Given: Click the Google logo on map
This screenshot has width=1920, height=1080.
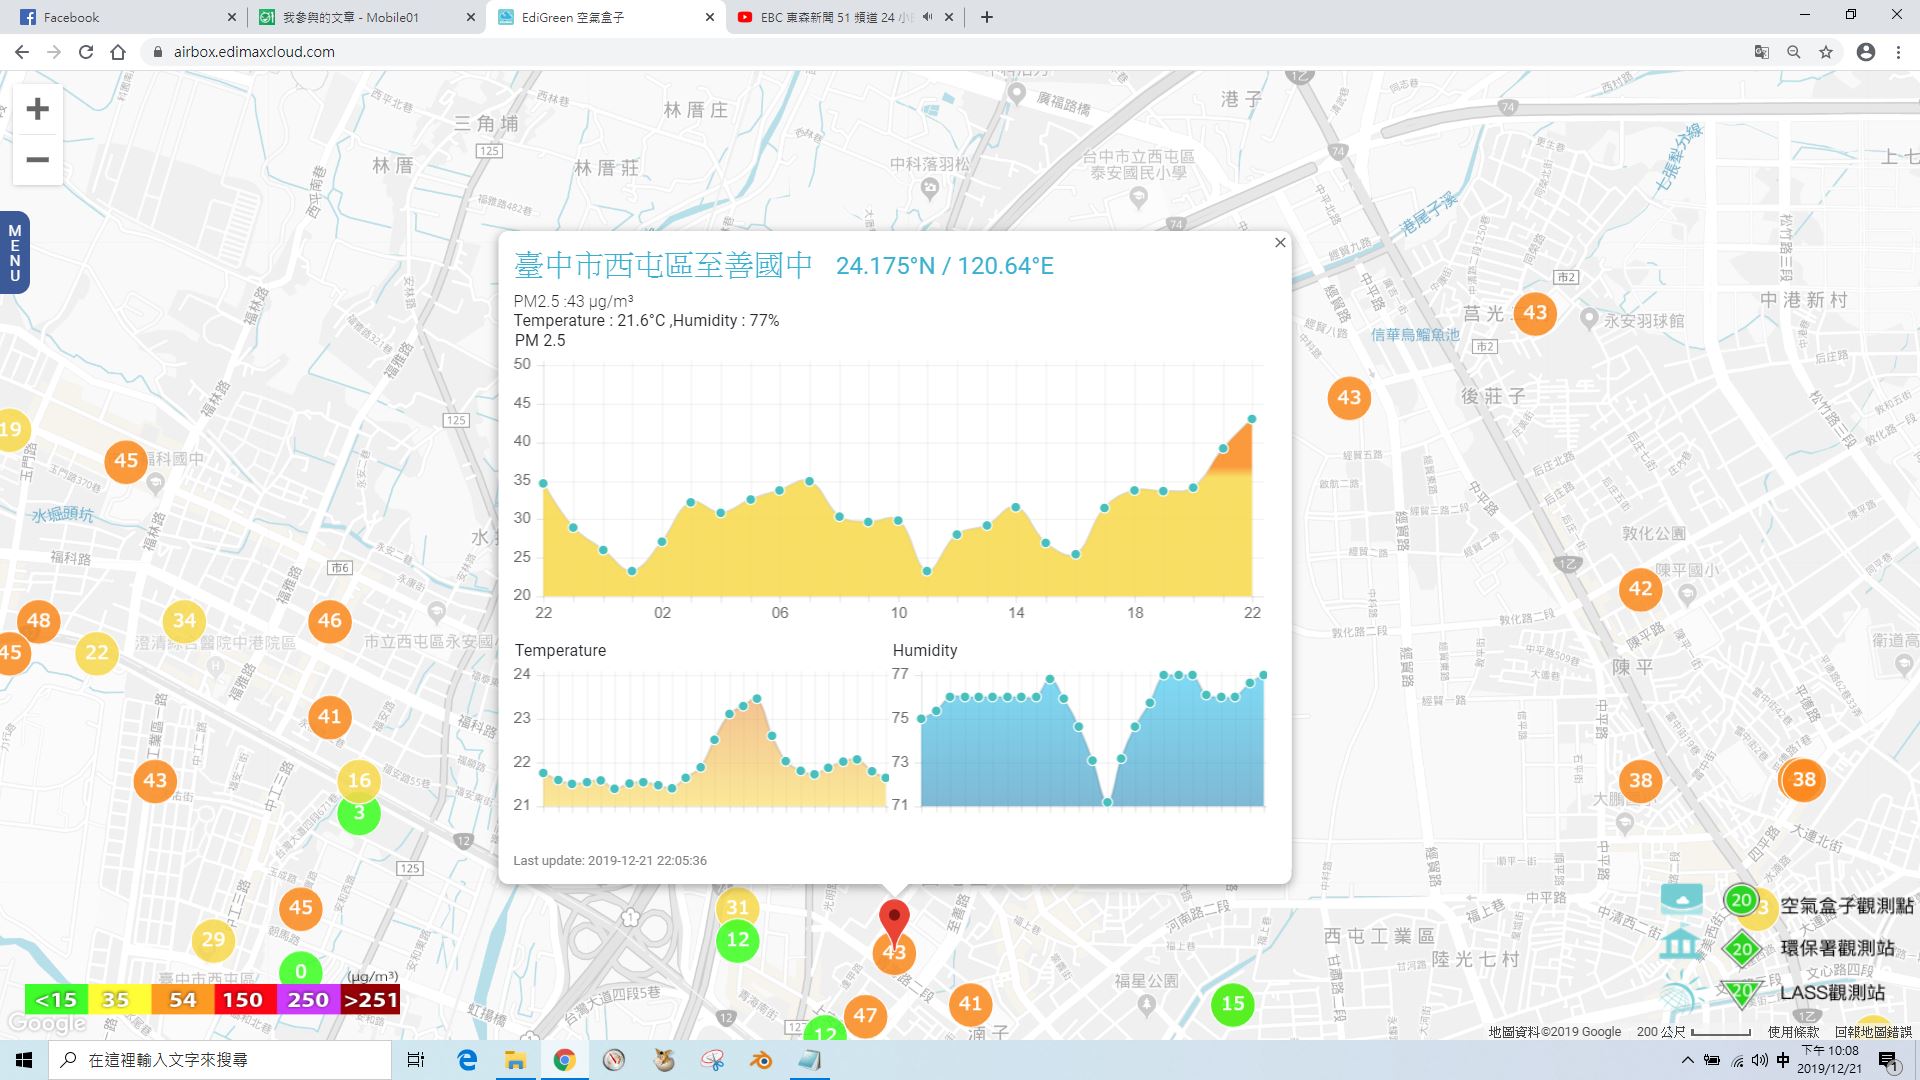Looking at the screenshot, I should click(46, 1024).
